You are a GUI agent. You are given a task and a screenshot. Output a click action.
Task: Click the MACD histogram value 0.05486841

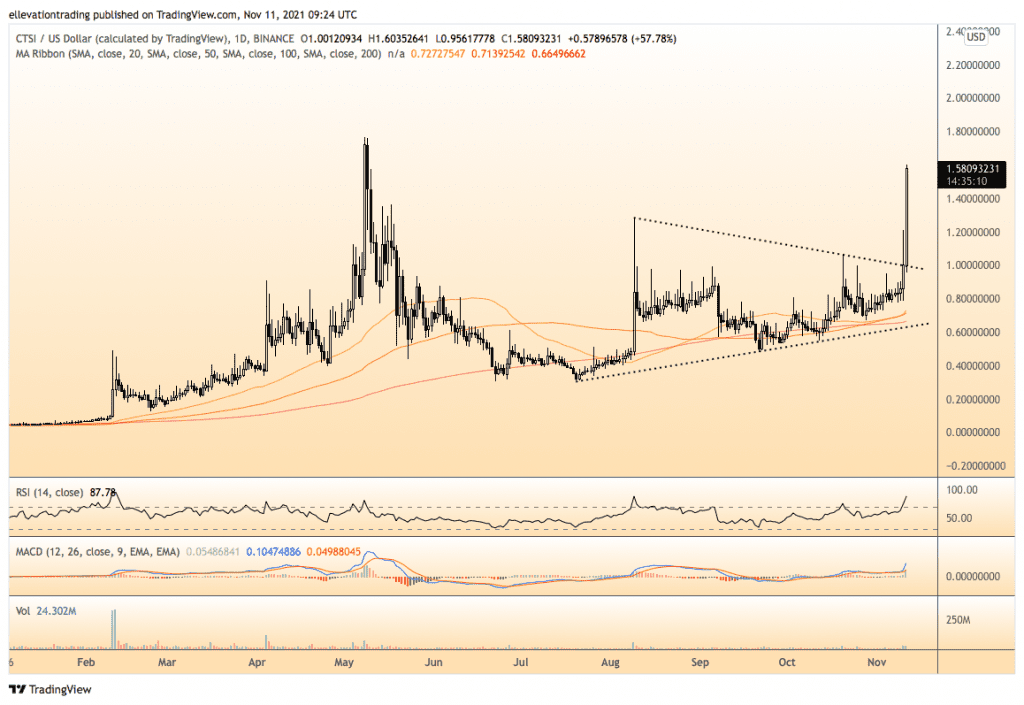tap(214, 552)
